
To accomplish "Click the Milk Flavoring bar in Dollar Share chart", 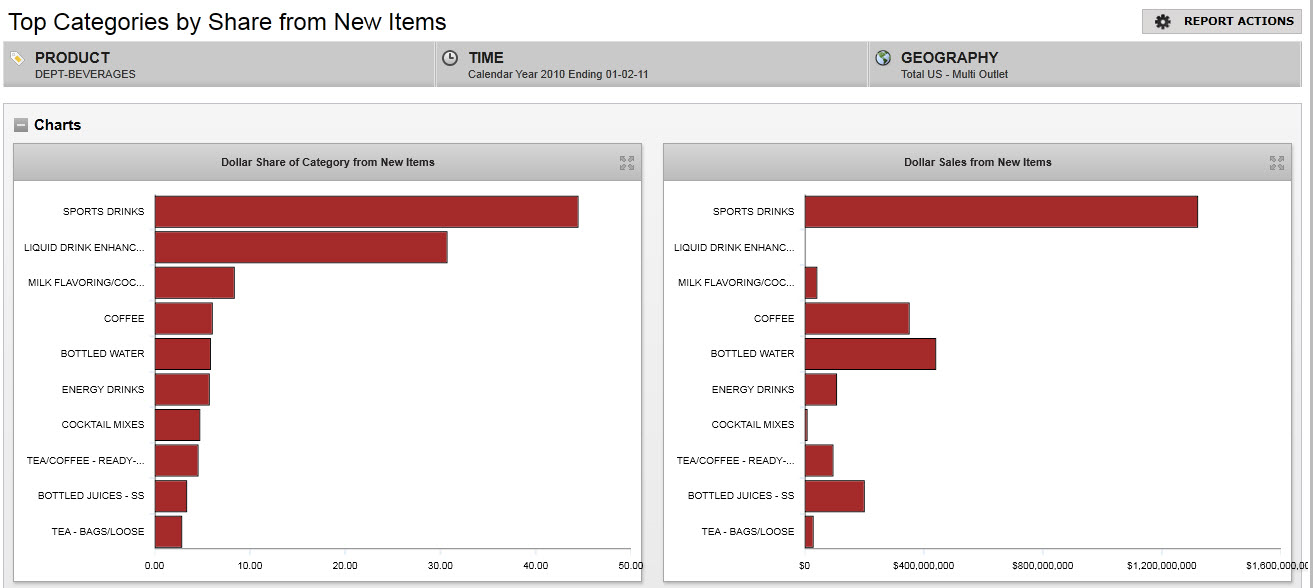I will click(x=194, y=283).
